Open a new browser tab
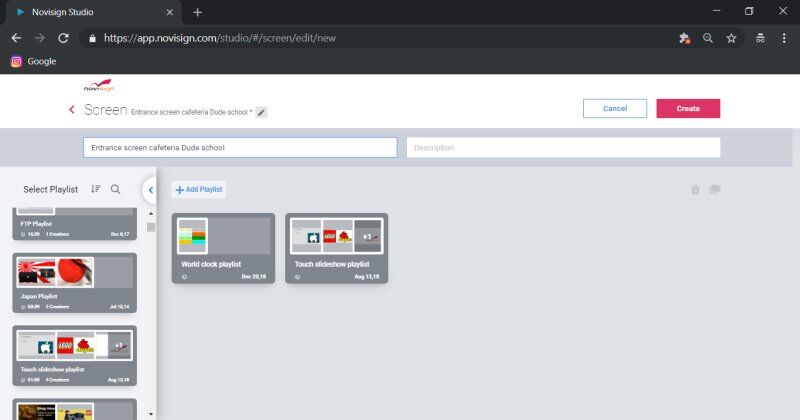The height and width of the screenshot is (420, 800). [197, 12]
